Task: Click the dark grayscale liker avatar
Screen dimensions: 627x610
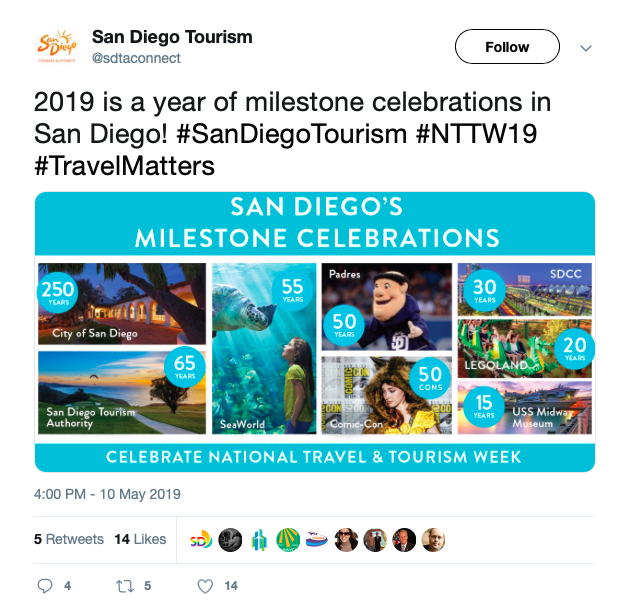Action: pyautogui.click(x=230, y=540)
